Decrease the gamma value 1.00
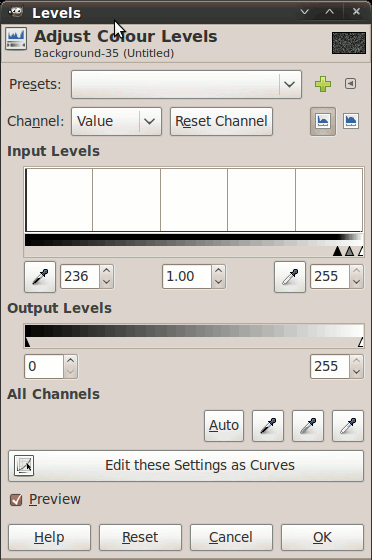 [218, 282]
